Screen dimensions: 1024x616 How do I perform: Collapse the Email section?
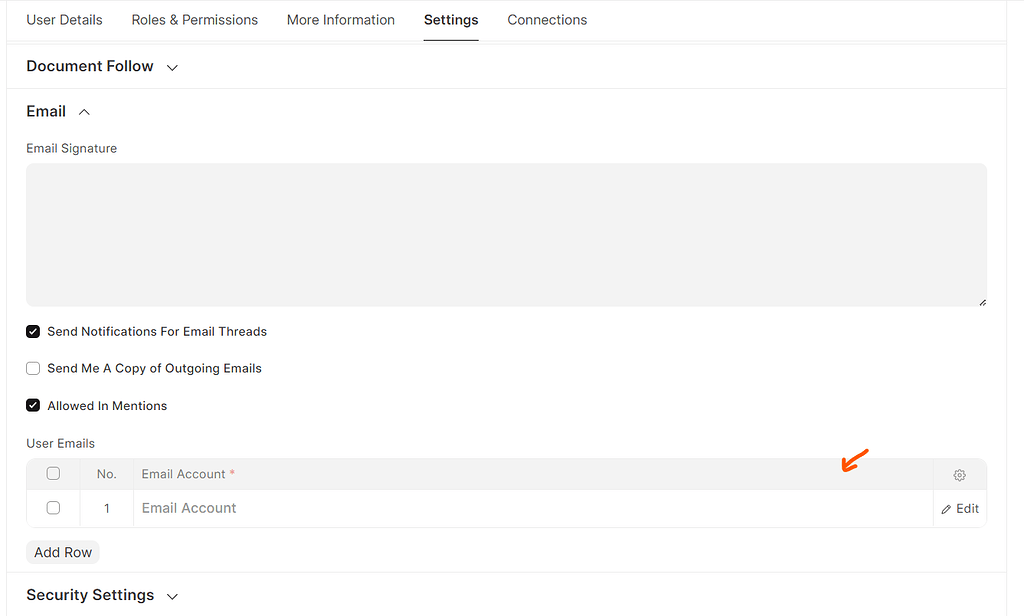[84, 111]
